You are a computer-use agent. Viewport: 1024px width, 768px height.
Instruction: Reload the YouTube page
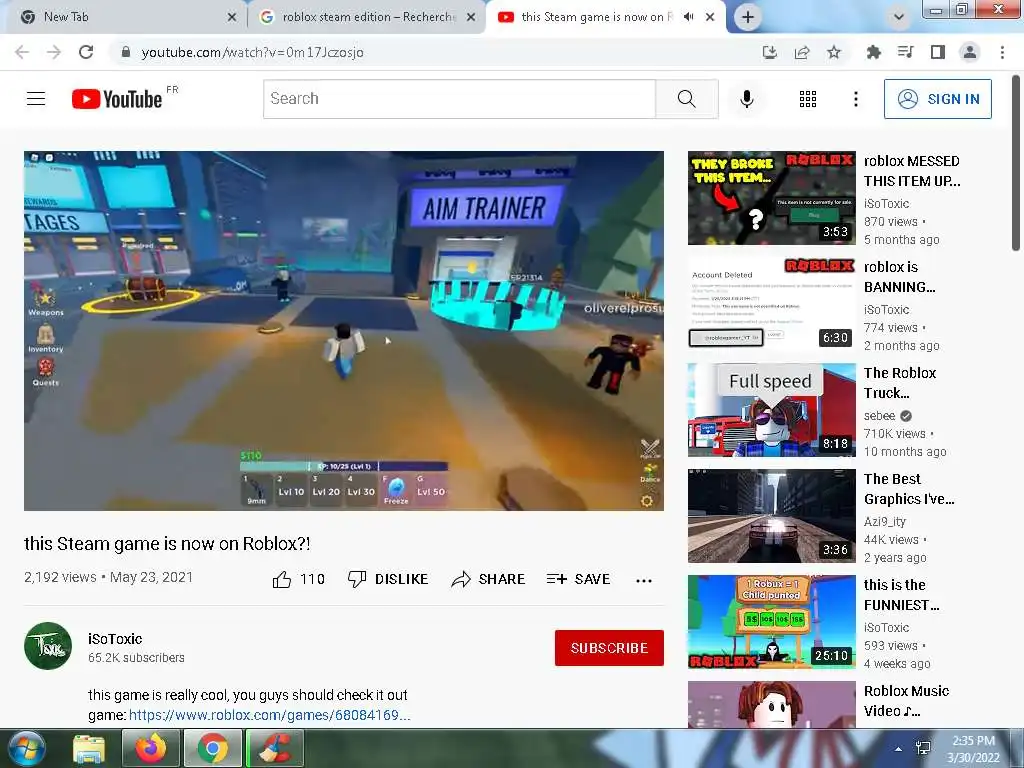(x=86, y=52)
